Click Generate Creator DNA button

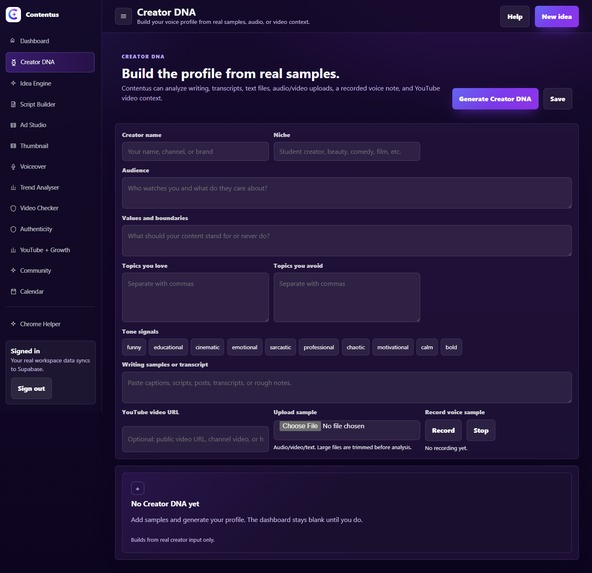click(x=495, y=99)
